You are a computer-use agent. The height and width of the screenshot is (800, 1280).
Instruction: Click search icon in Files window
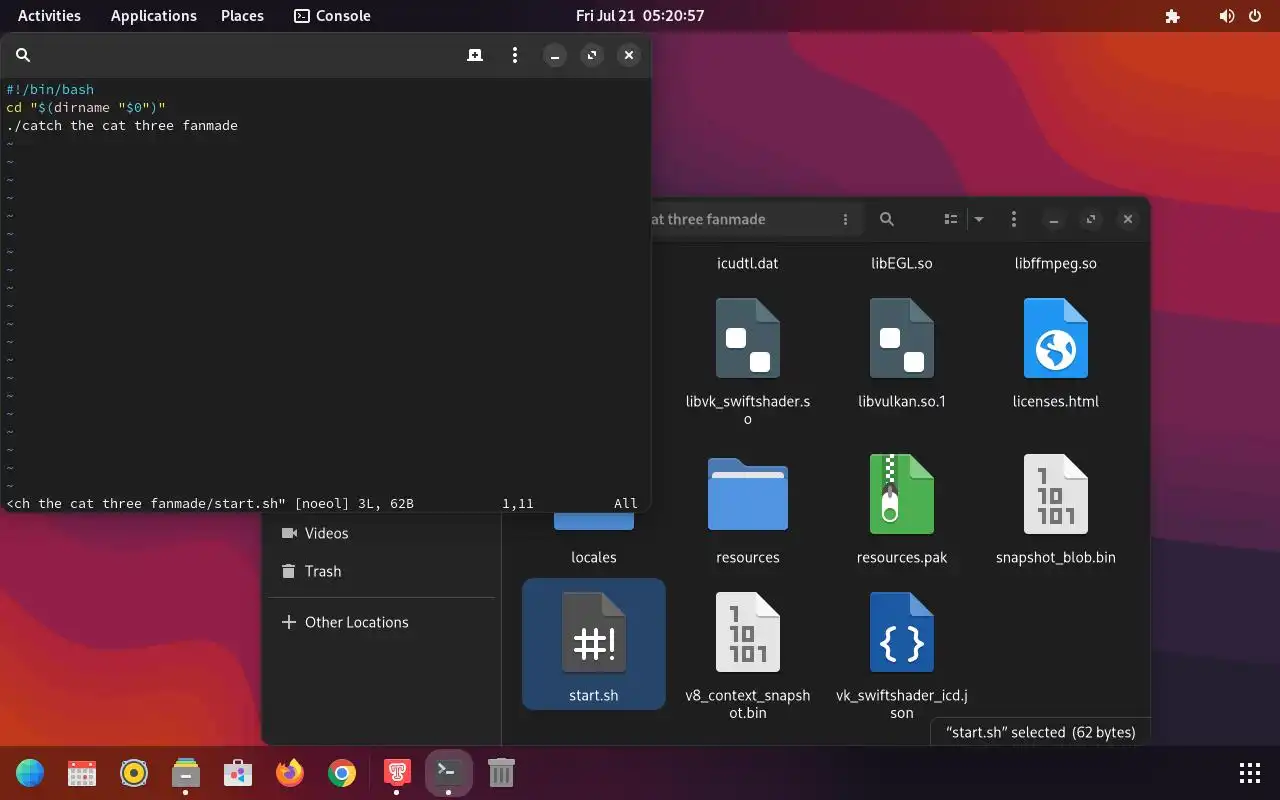coord(887,219)
